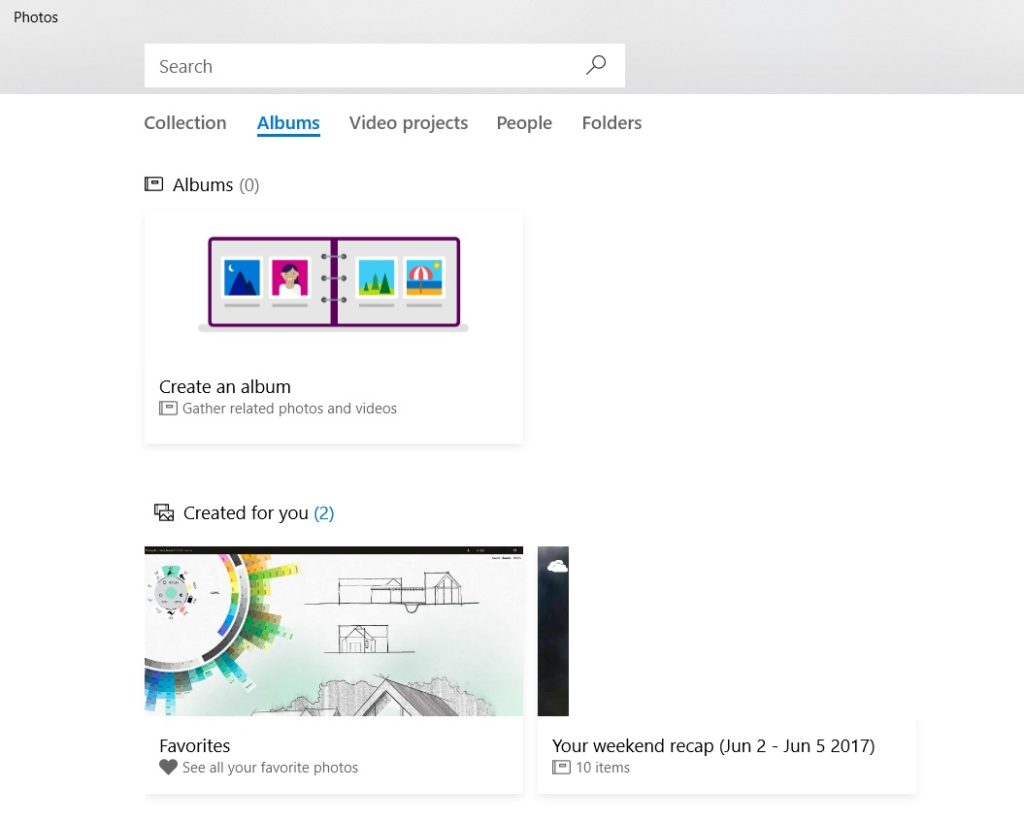1024x822 pixels.
Task: Click the Created for you icon
Action: point(164,512)
